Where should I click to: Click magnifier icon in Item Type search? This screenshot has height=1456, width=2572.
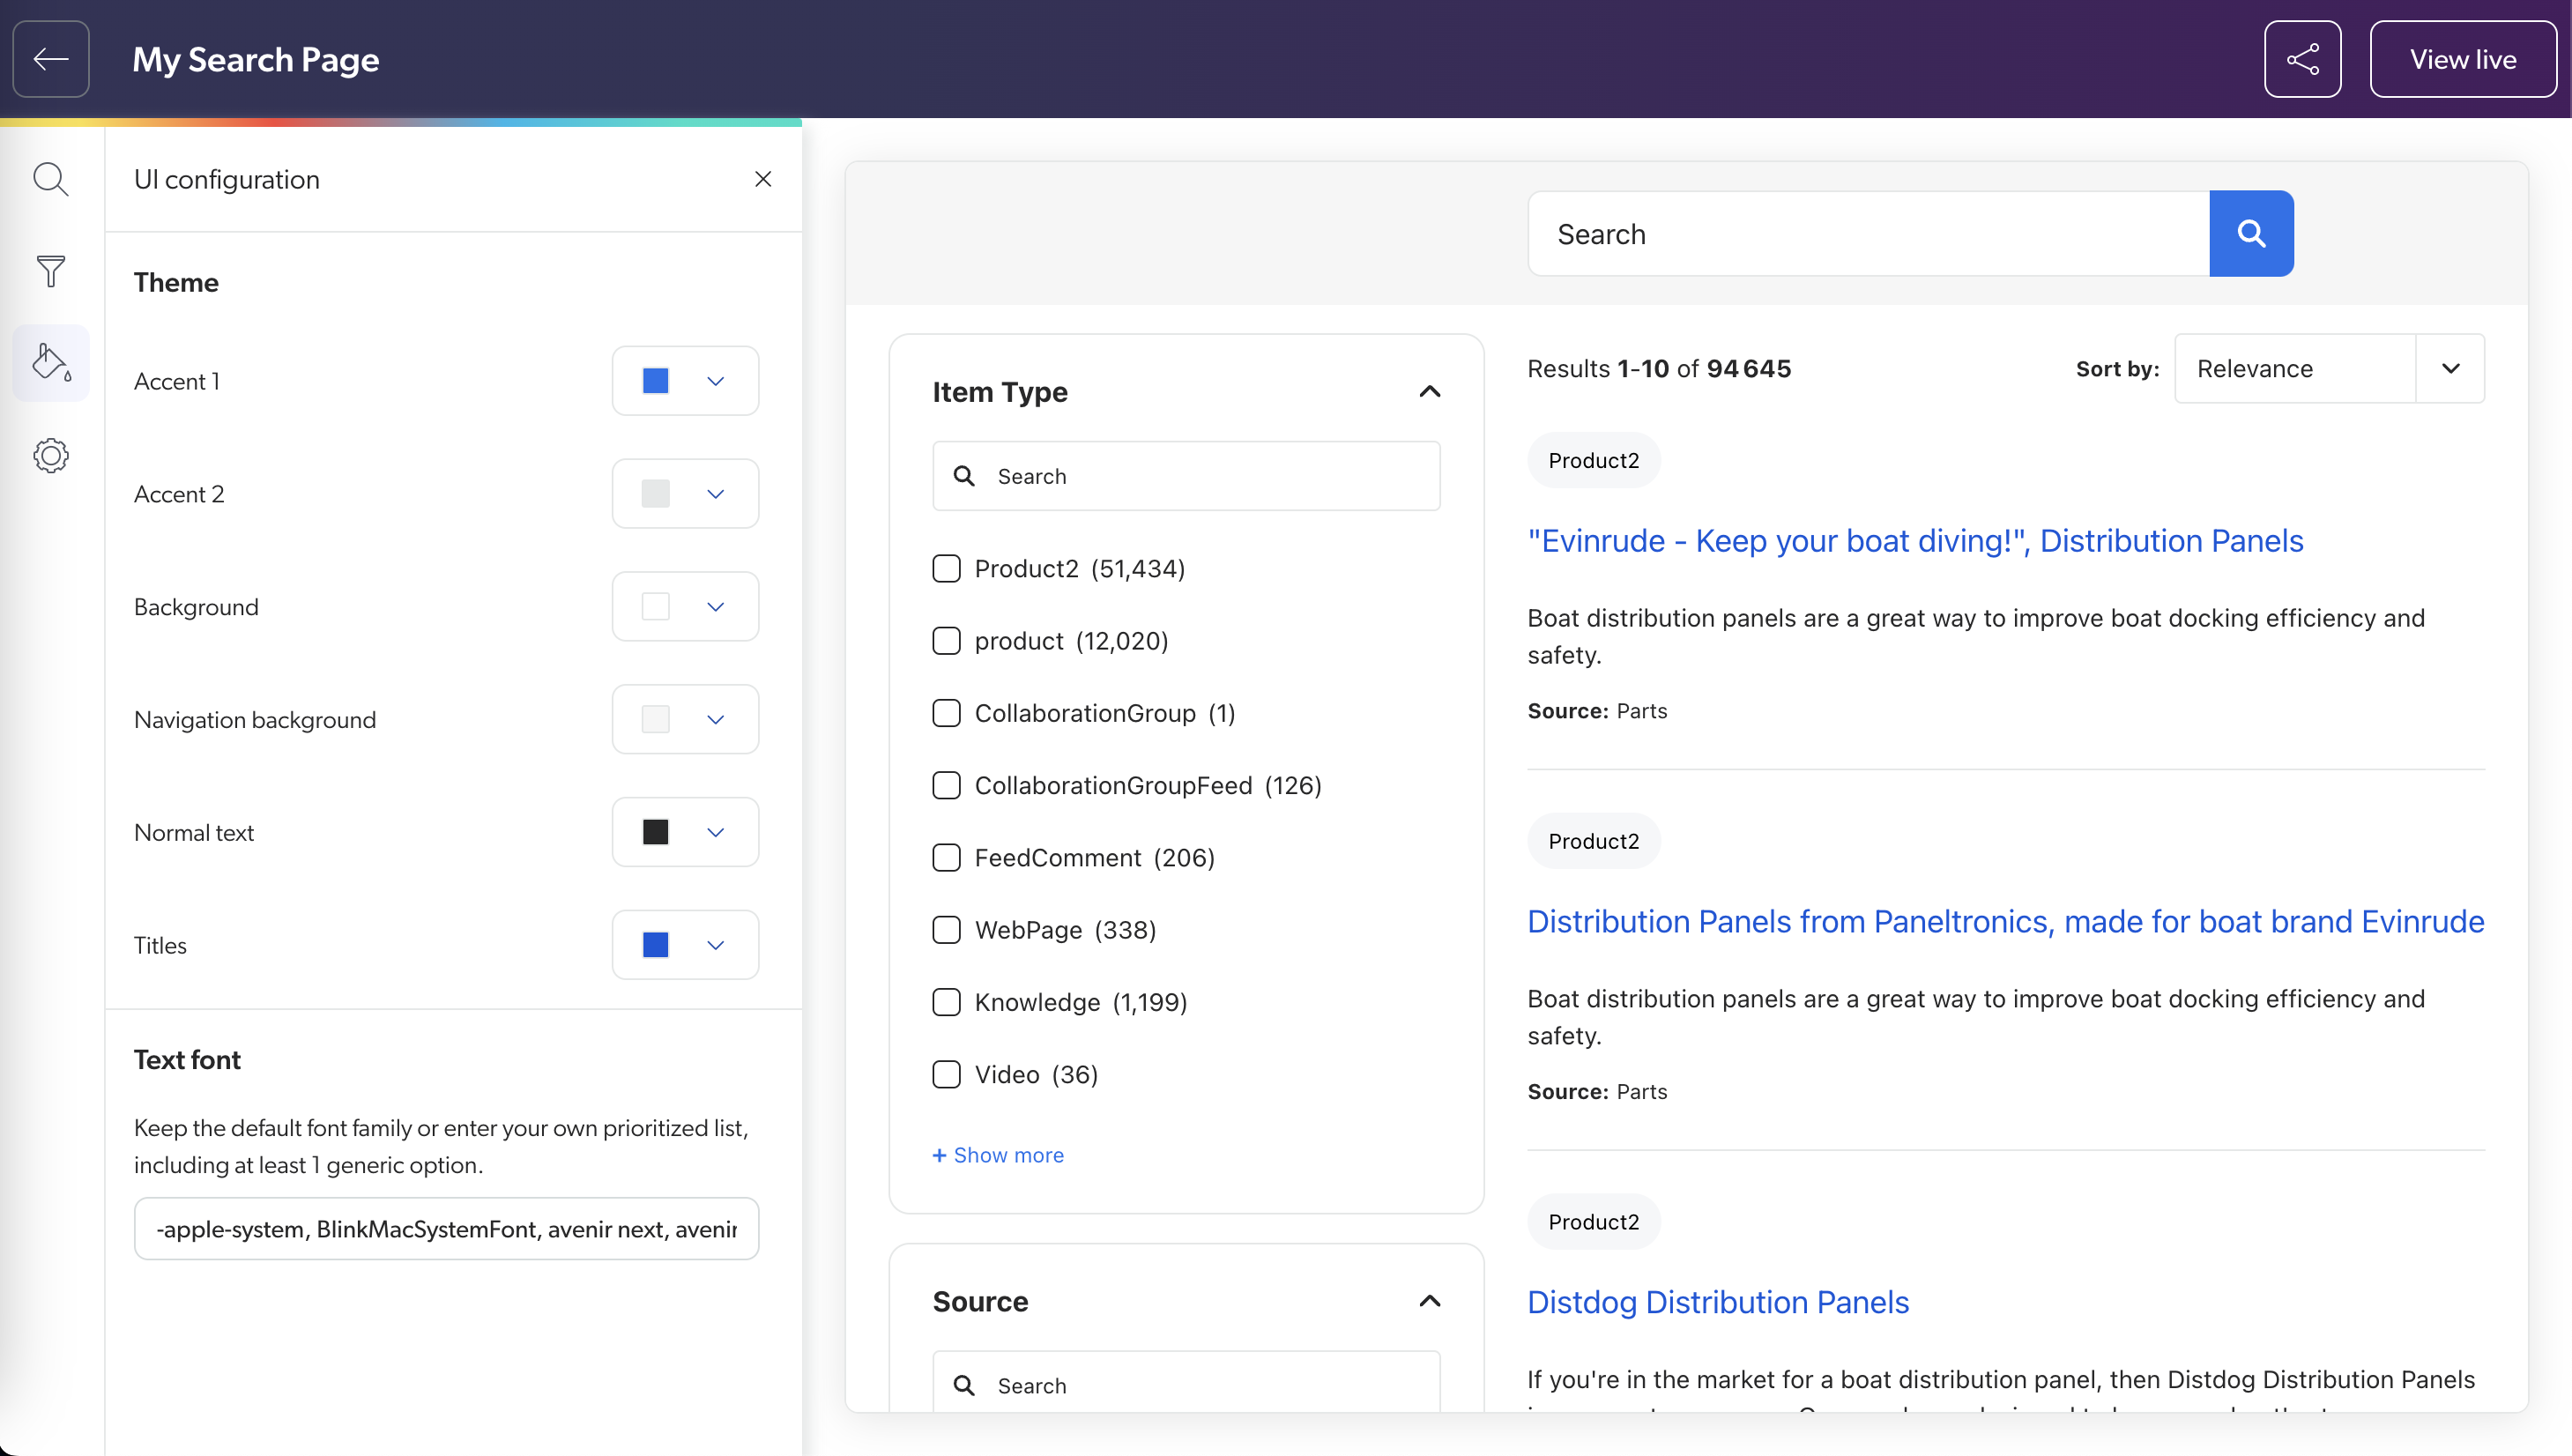click(x=964, y=476)
